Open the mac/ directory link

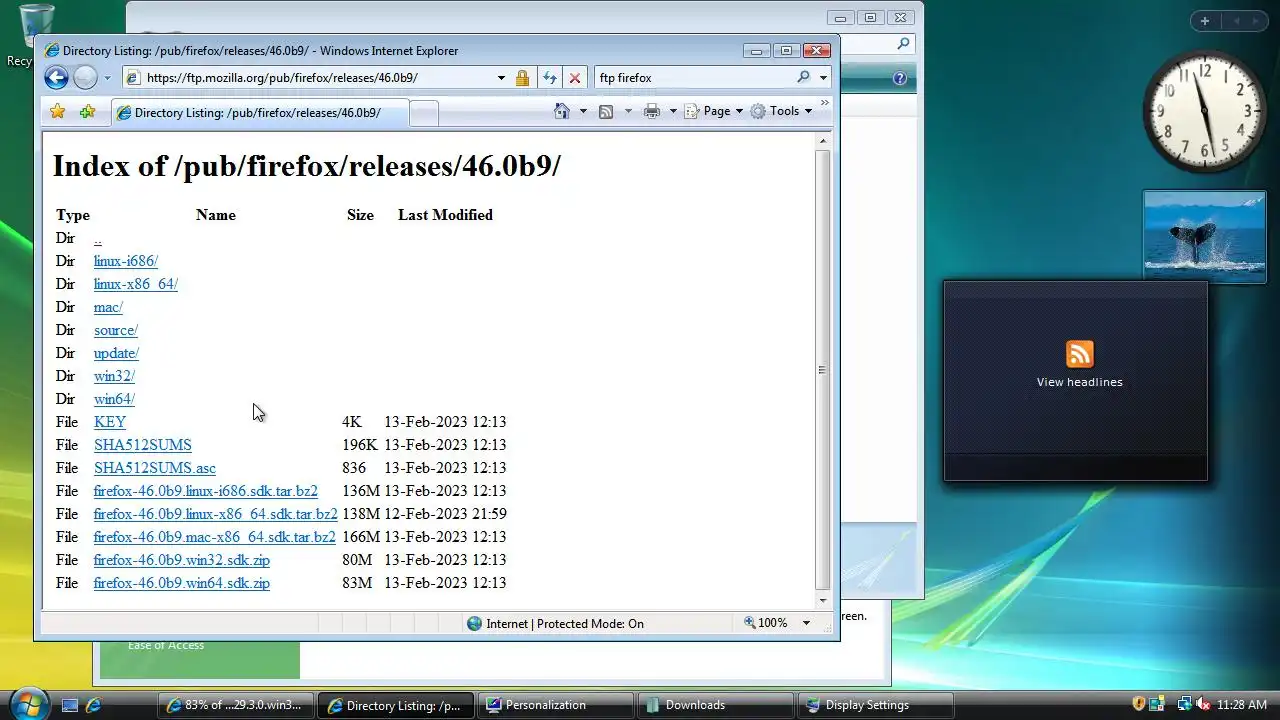coord(108,307)
